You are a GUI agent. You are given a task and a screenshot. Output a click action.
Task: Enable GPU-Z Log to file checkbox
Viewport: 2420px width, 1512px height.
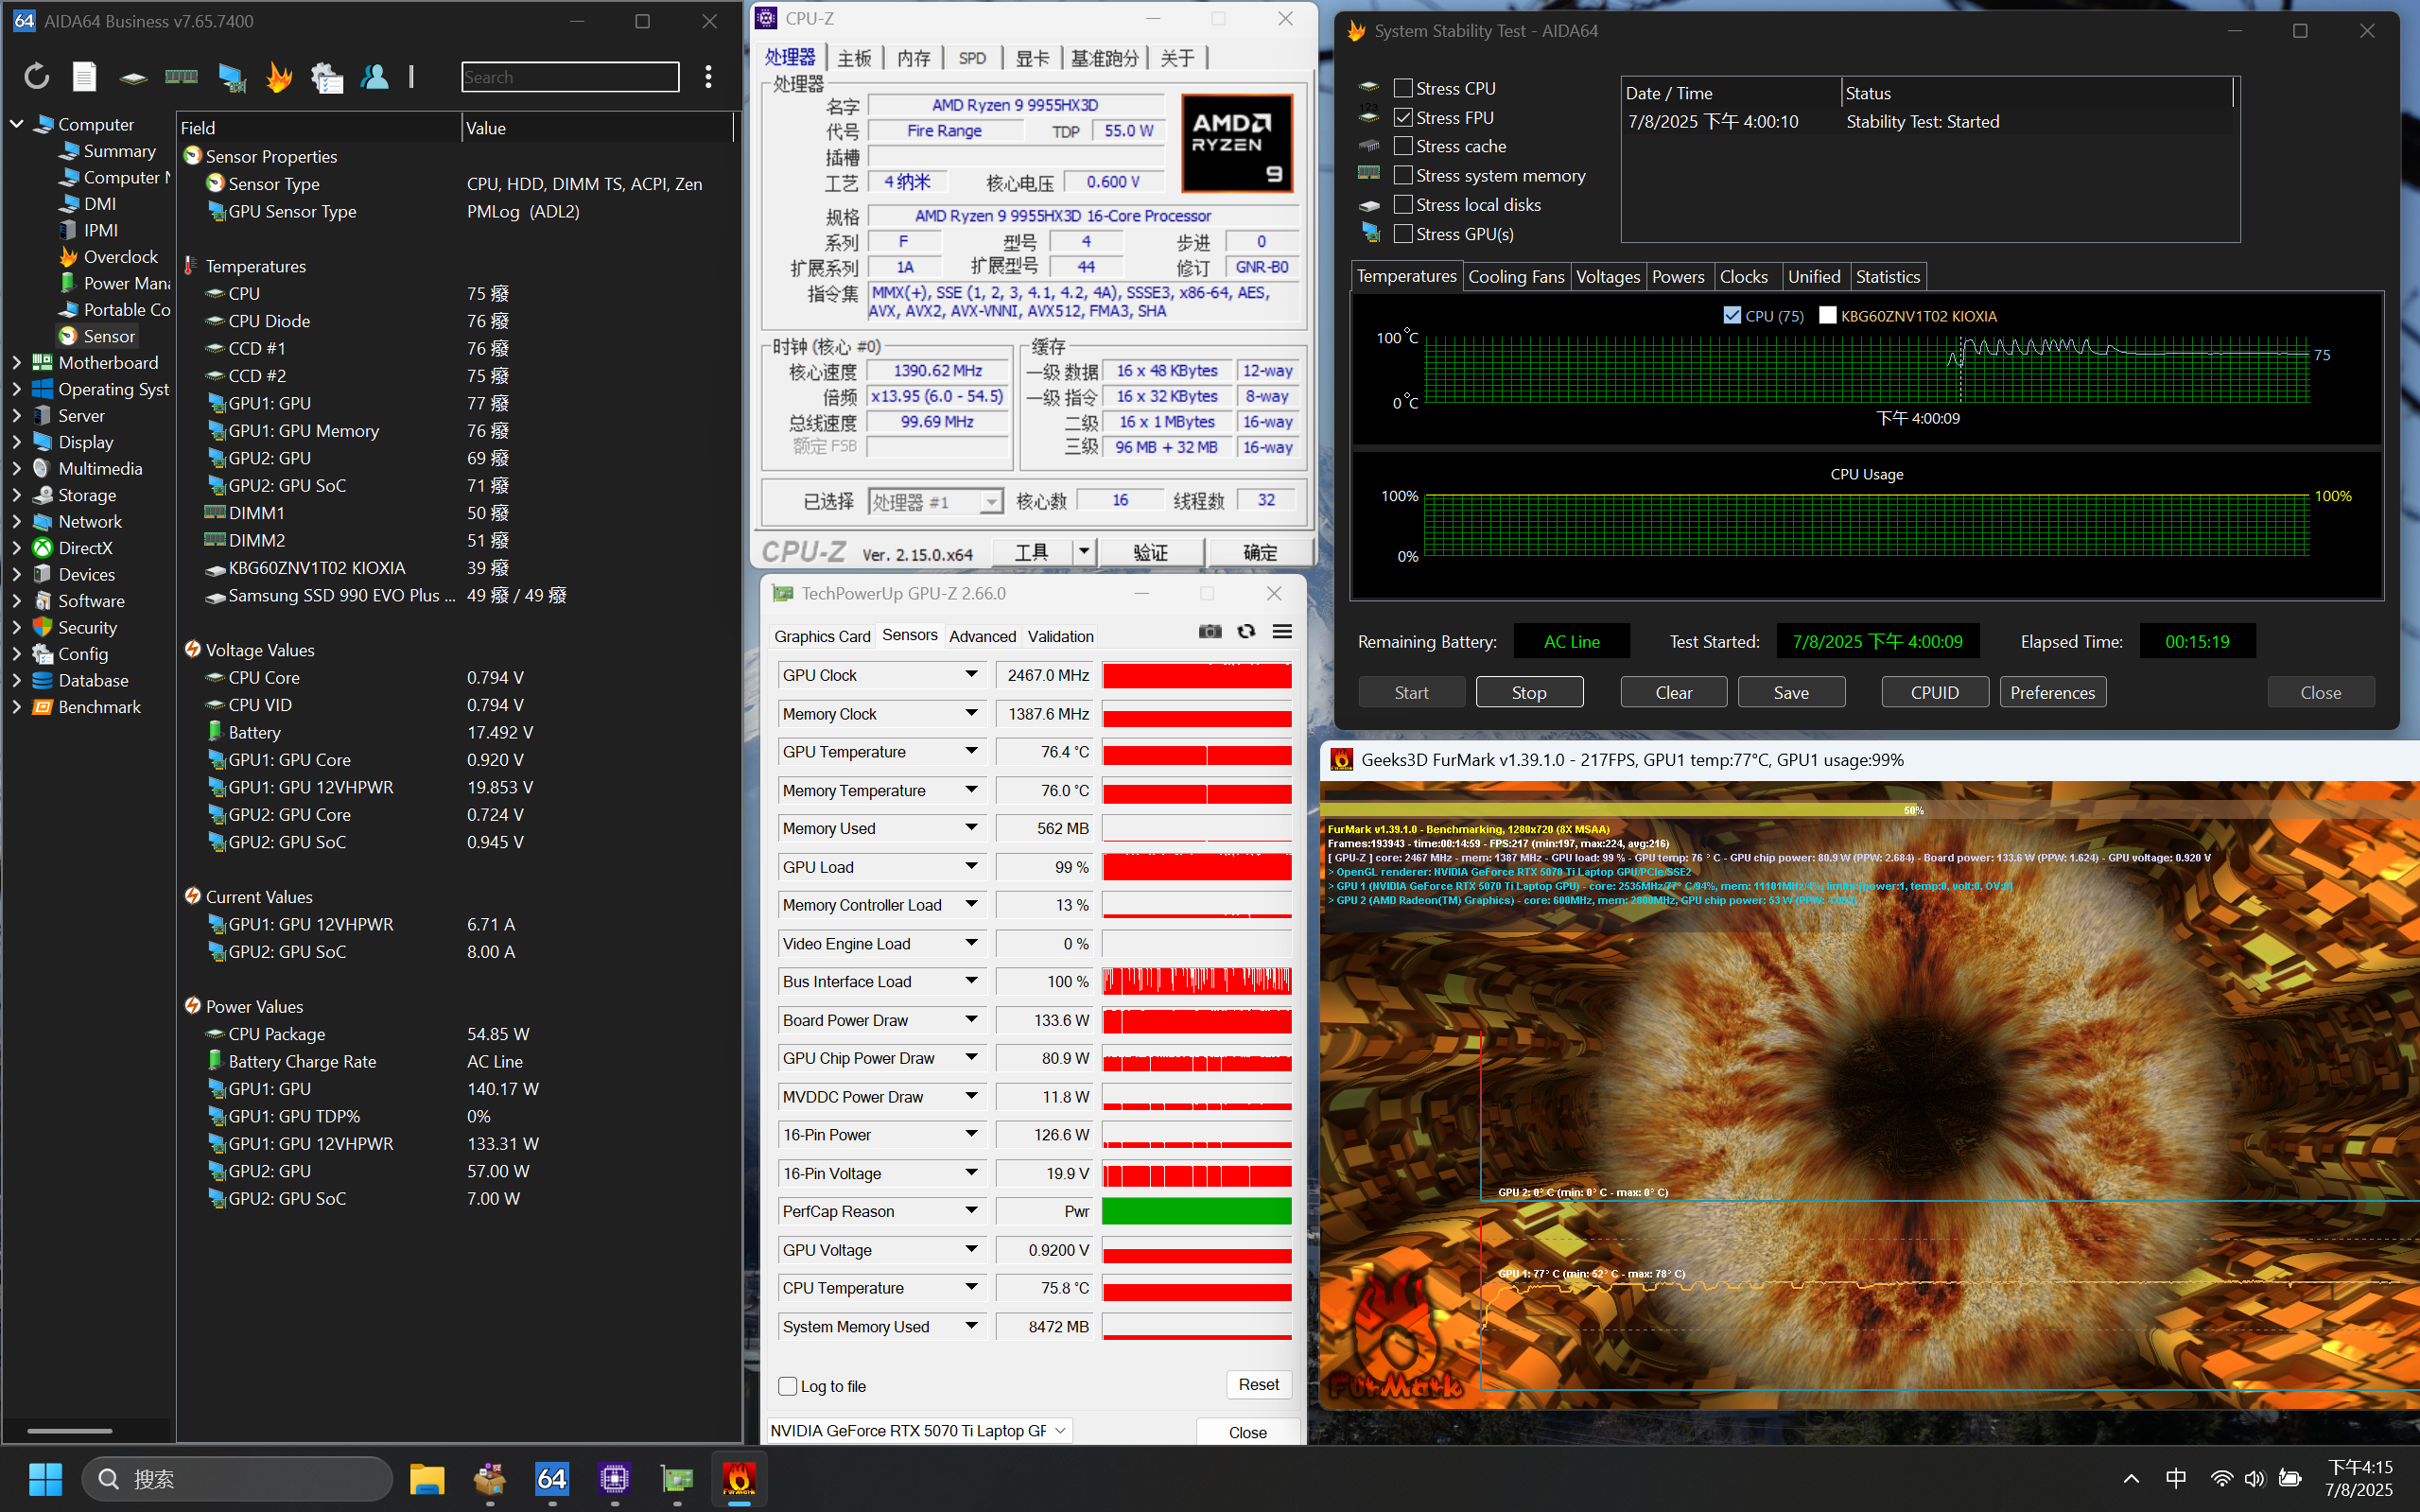(788, 1386)
